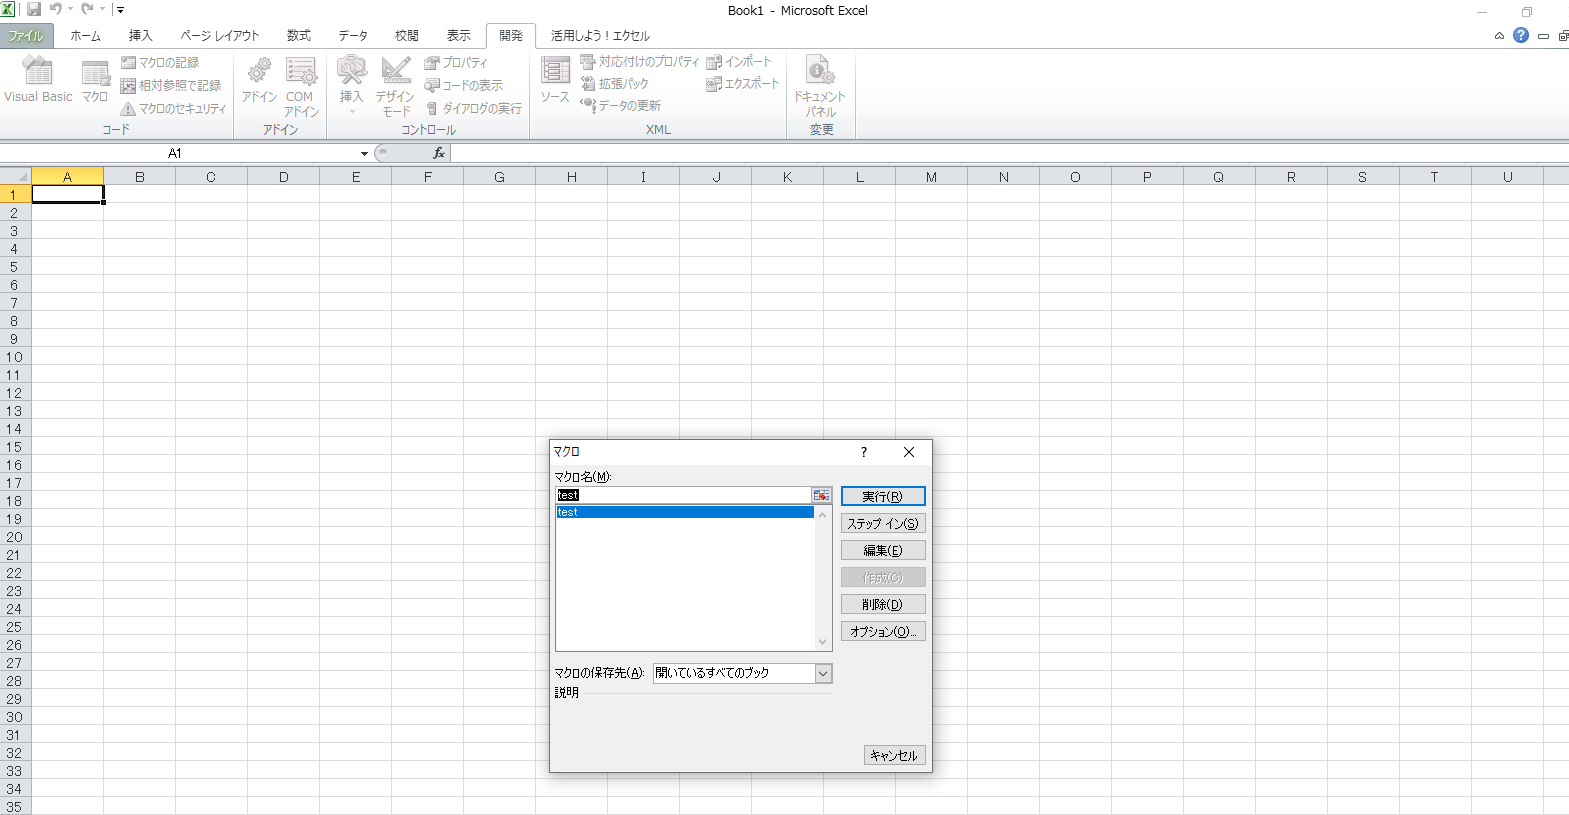View control code (コードの表示)
Screen dimensions: 1569x815
[464, 85]
